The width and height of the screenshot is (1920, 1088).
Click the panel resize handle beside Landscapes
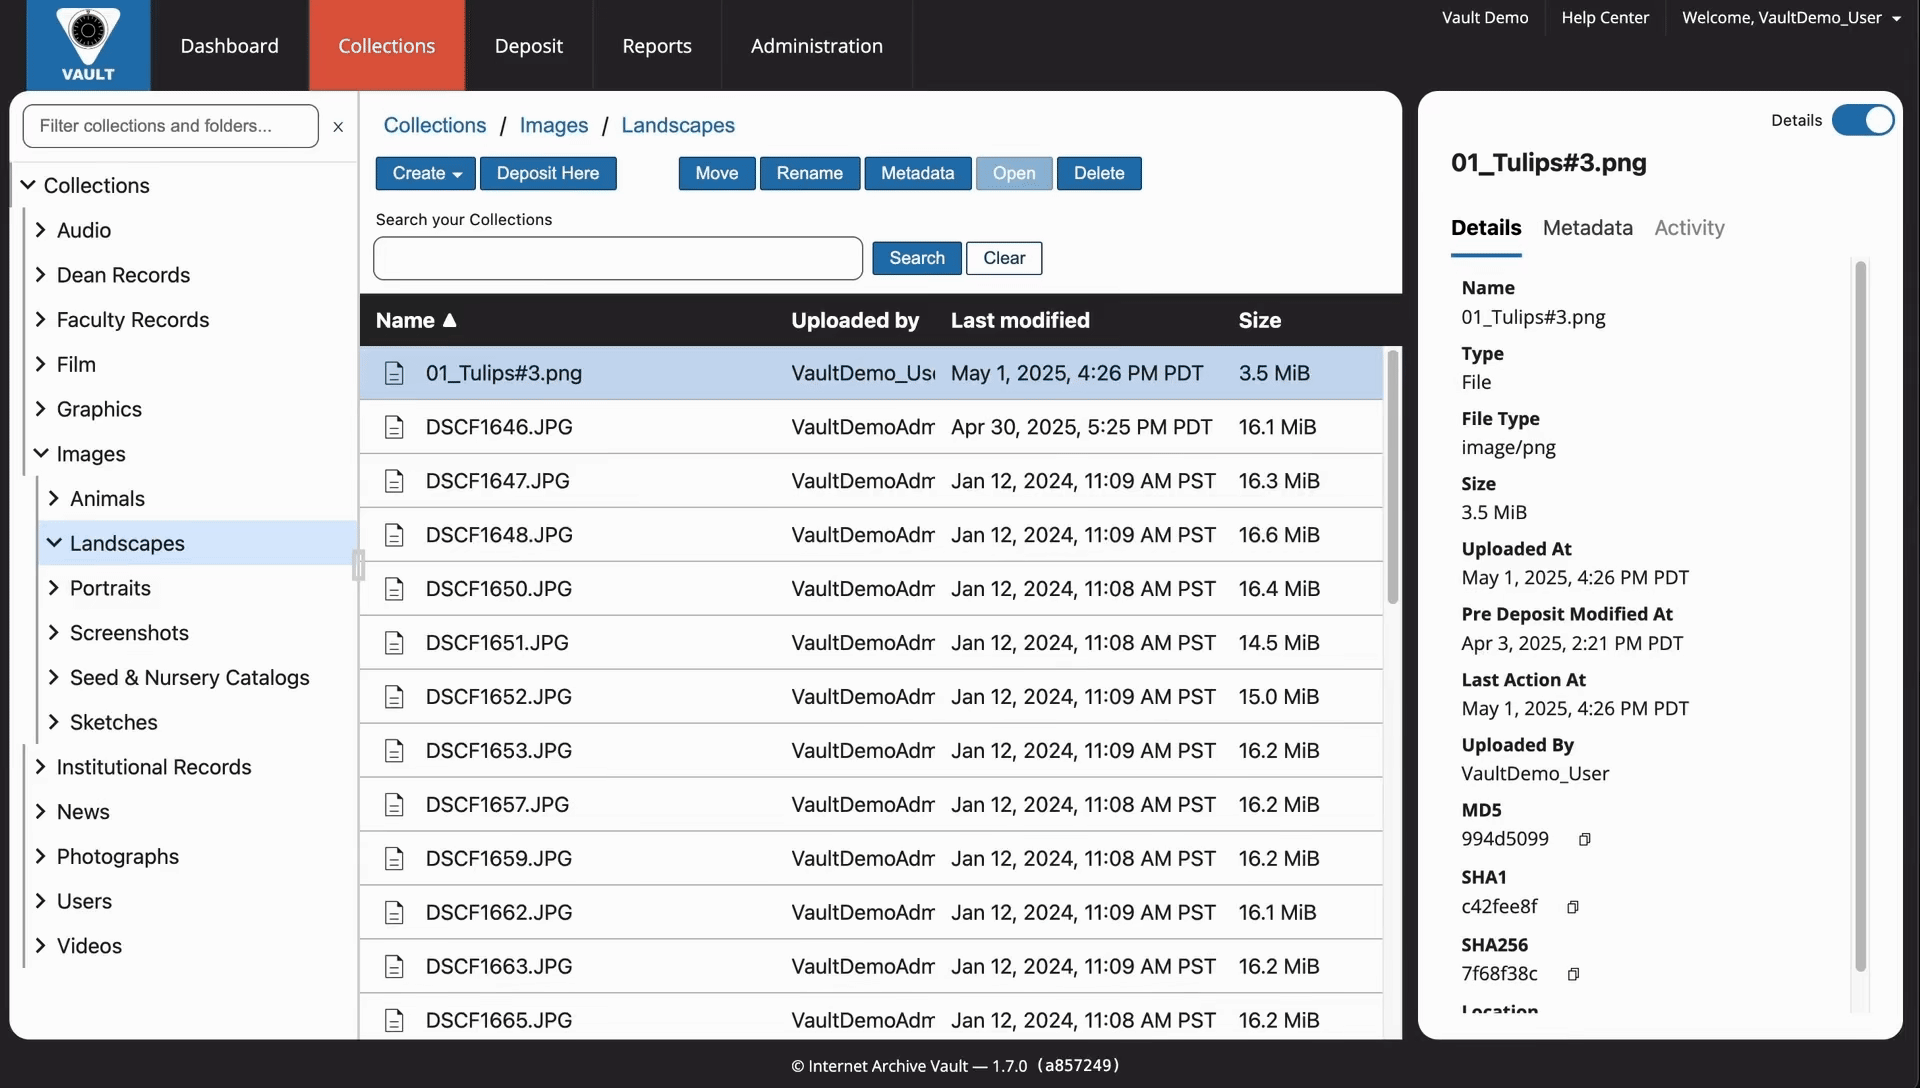(x=358, y=565)
